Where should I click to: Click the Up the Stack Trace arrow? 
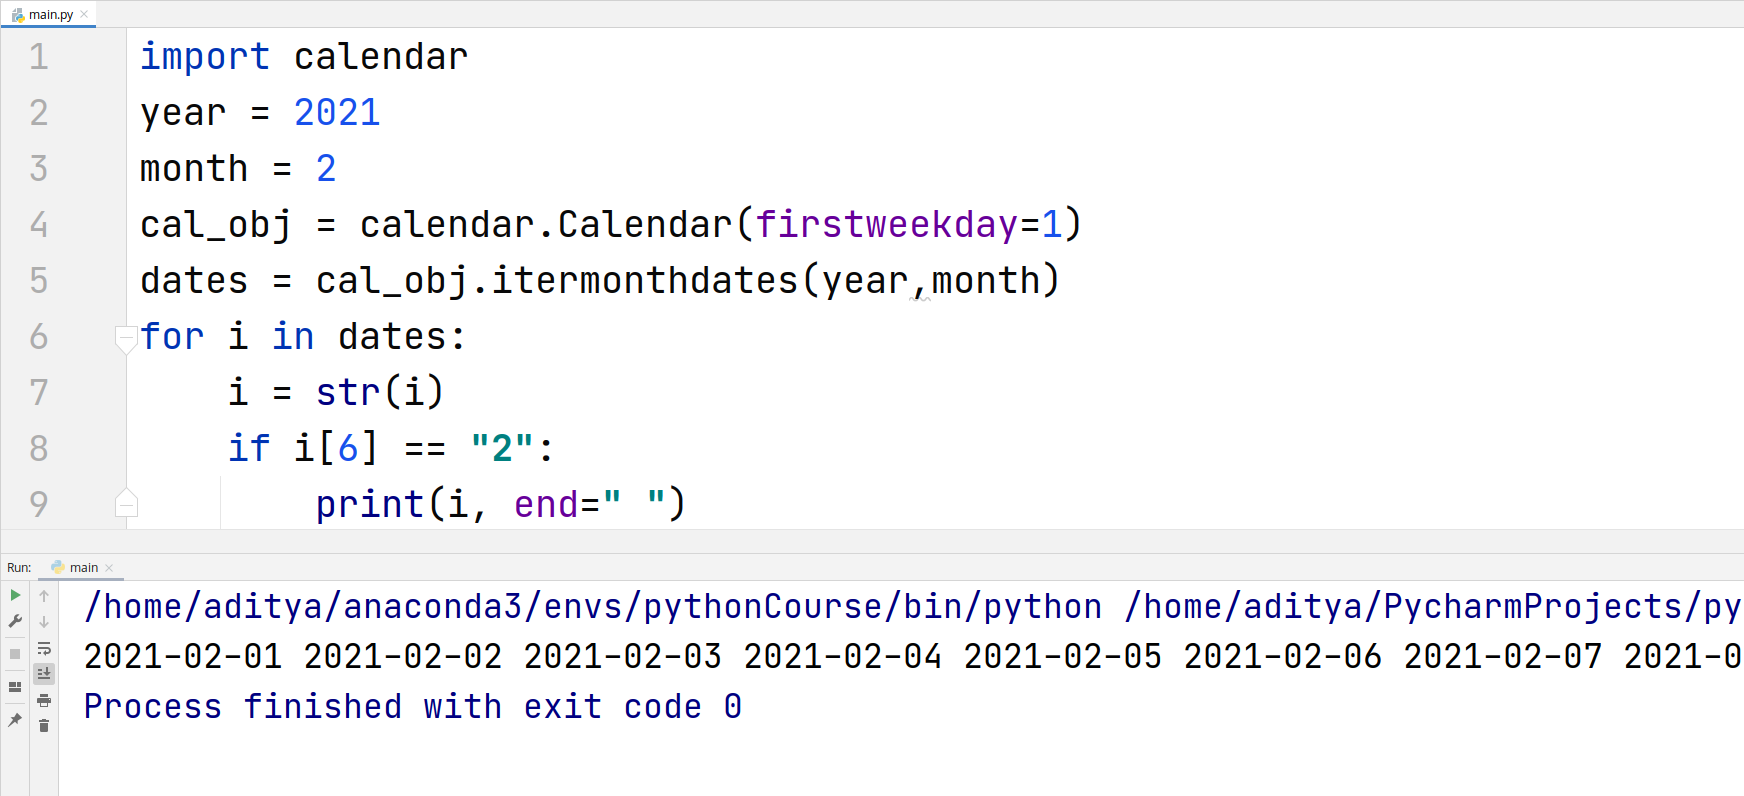point(44,596)
